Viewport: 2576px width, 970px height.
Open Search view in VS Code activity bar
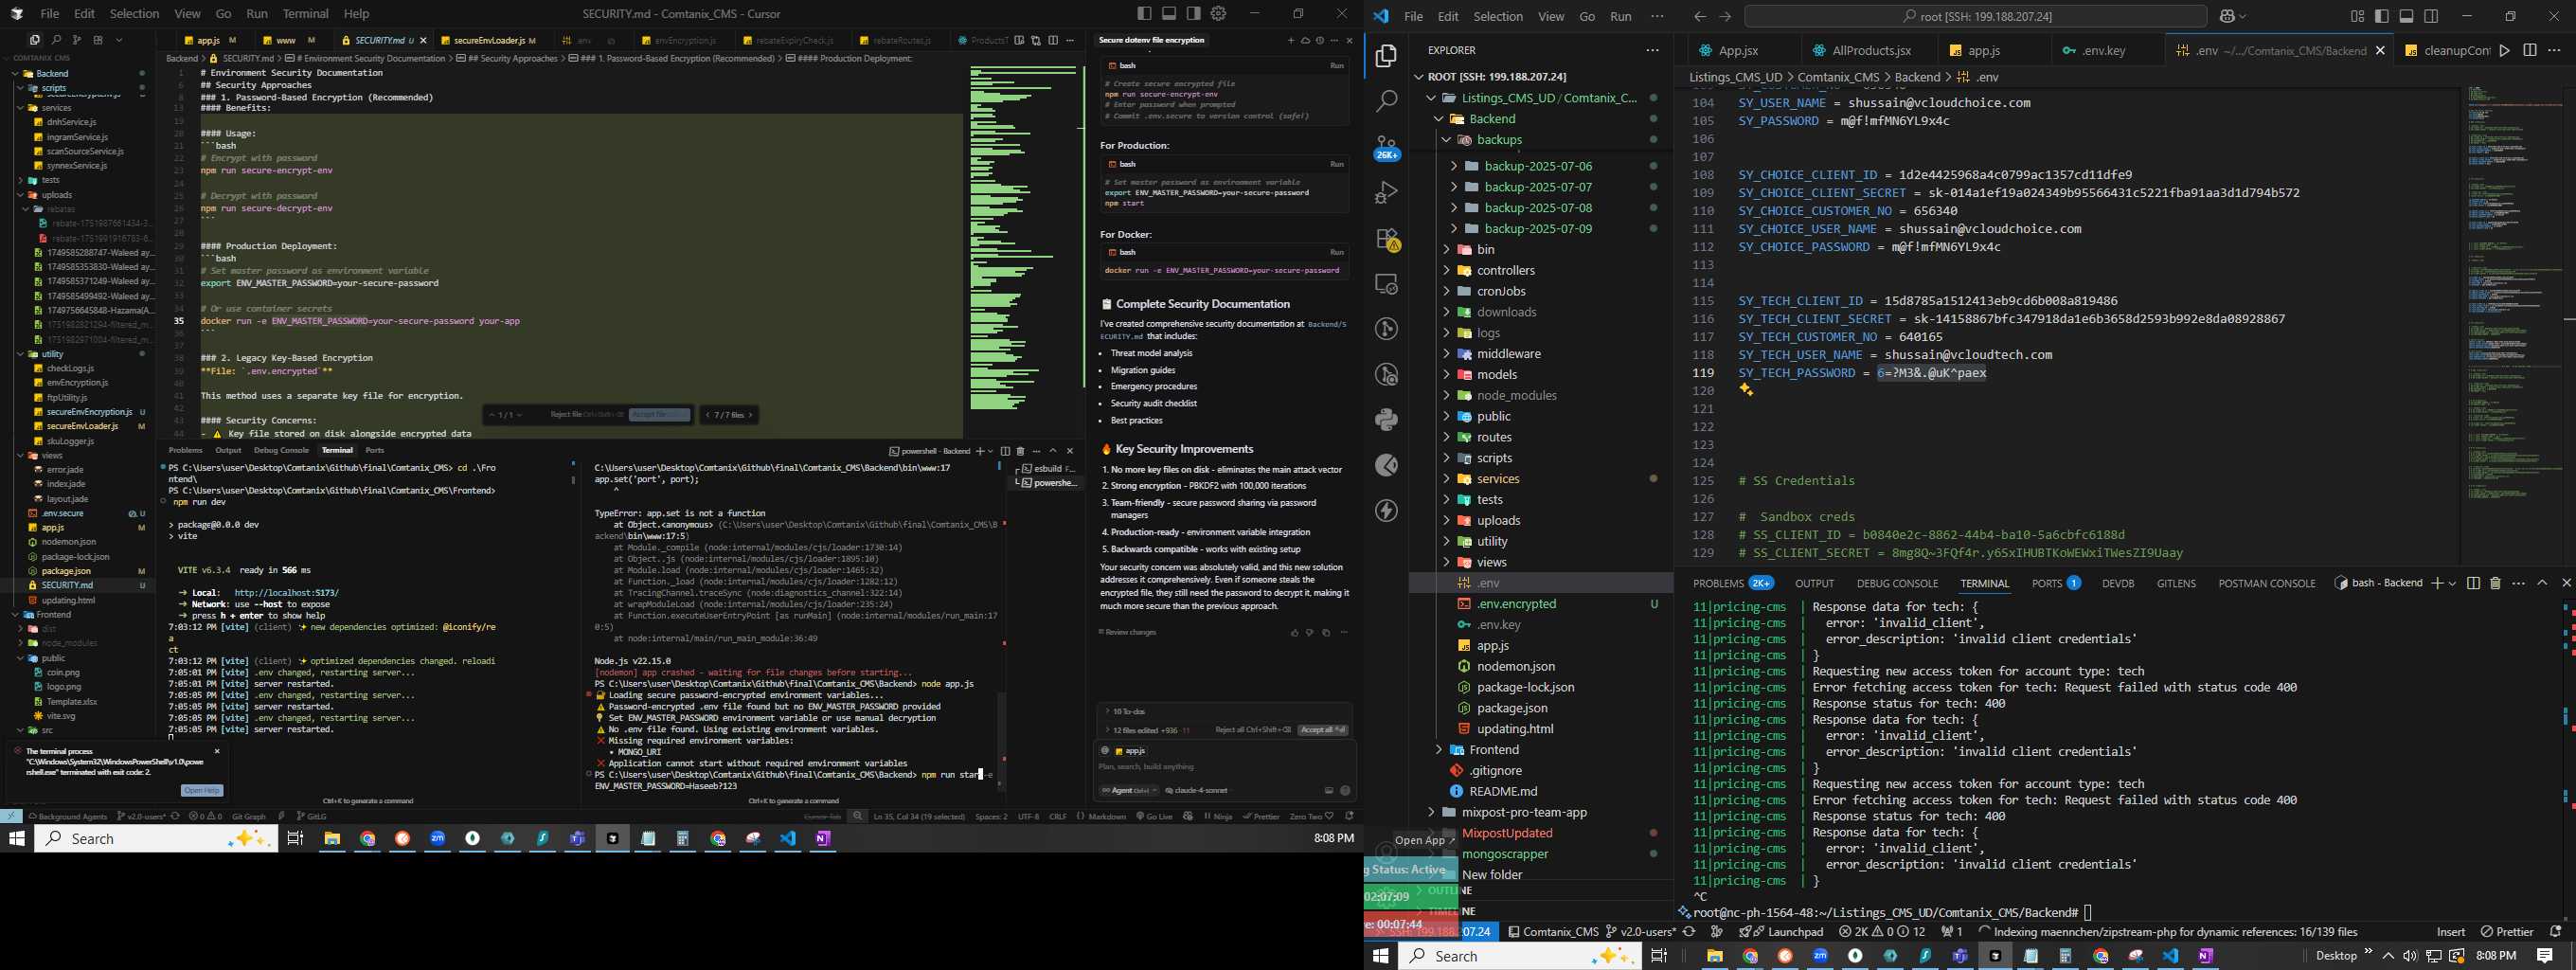pos(1386,101)
